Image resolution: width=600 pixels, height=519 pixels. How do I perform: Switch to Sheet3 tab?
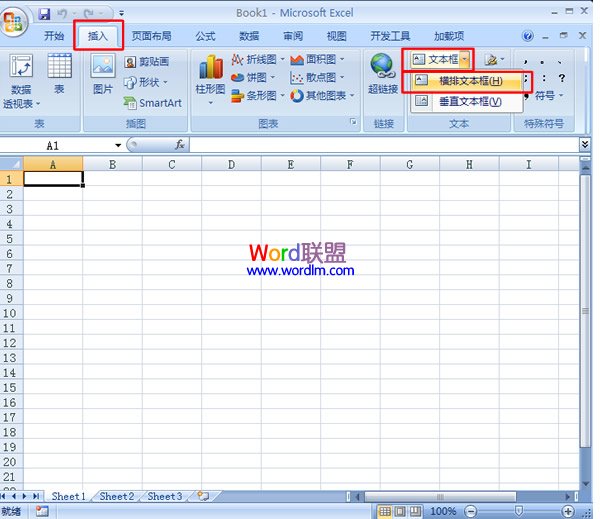(x=165, y=496)
